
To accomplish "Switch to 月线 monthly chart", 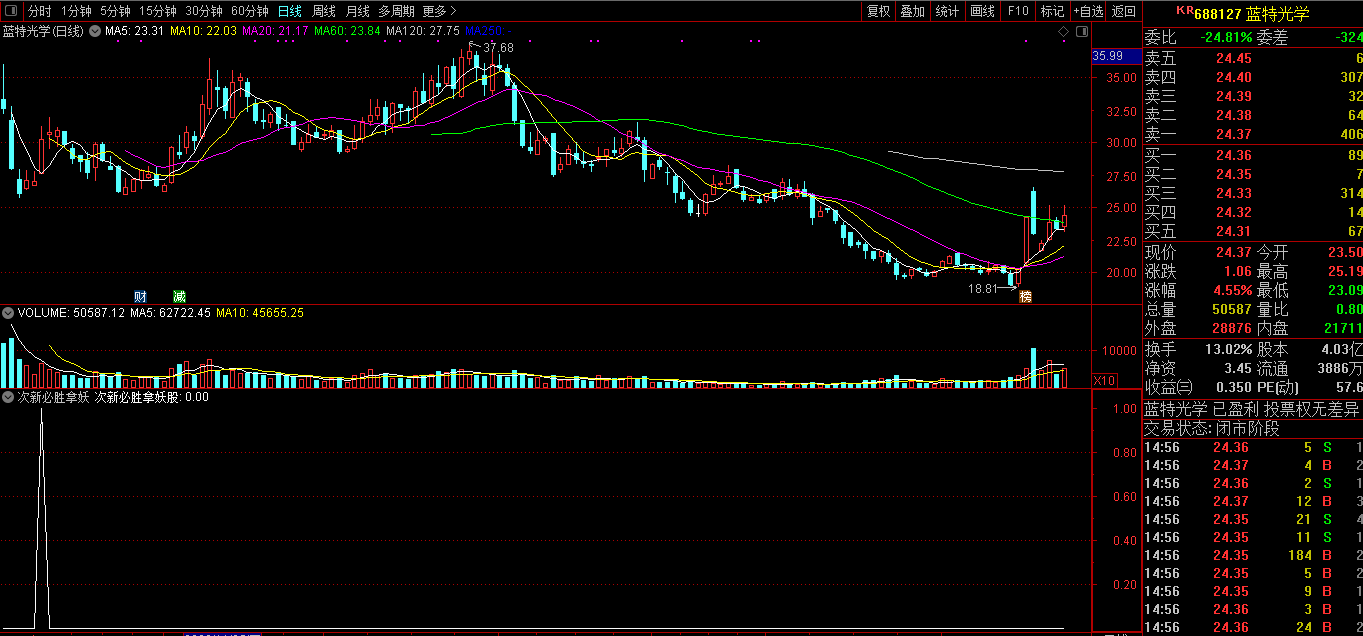I will tap(357, 11).
